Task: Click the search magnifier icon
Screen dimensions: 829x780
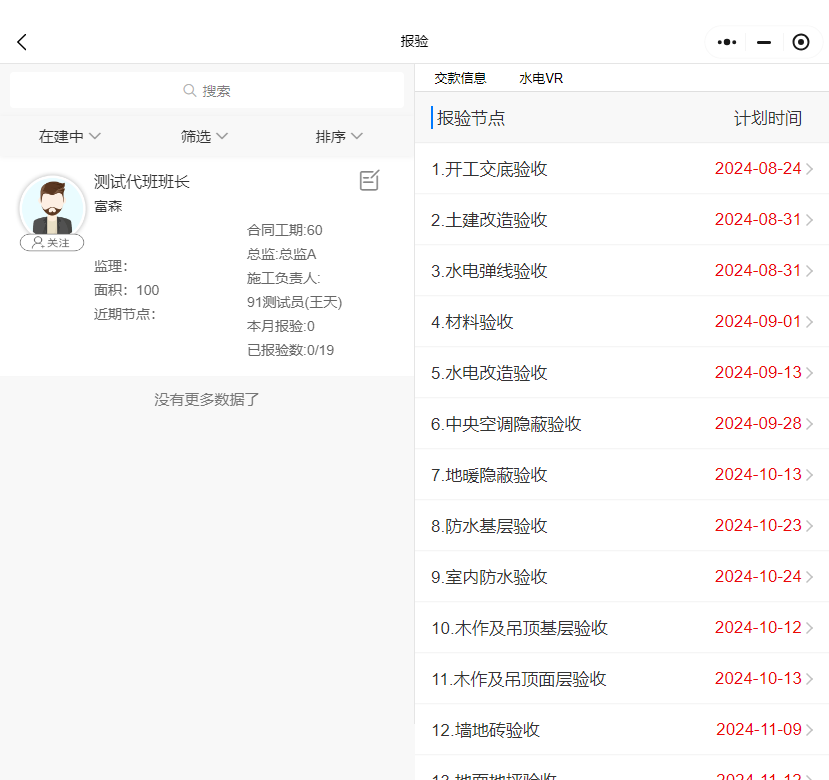Action: (190, 91)
